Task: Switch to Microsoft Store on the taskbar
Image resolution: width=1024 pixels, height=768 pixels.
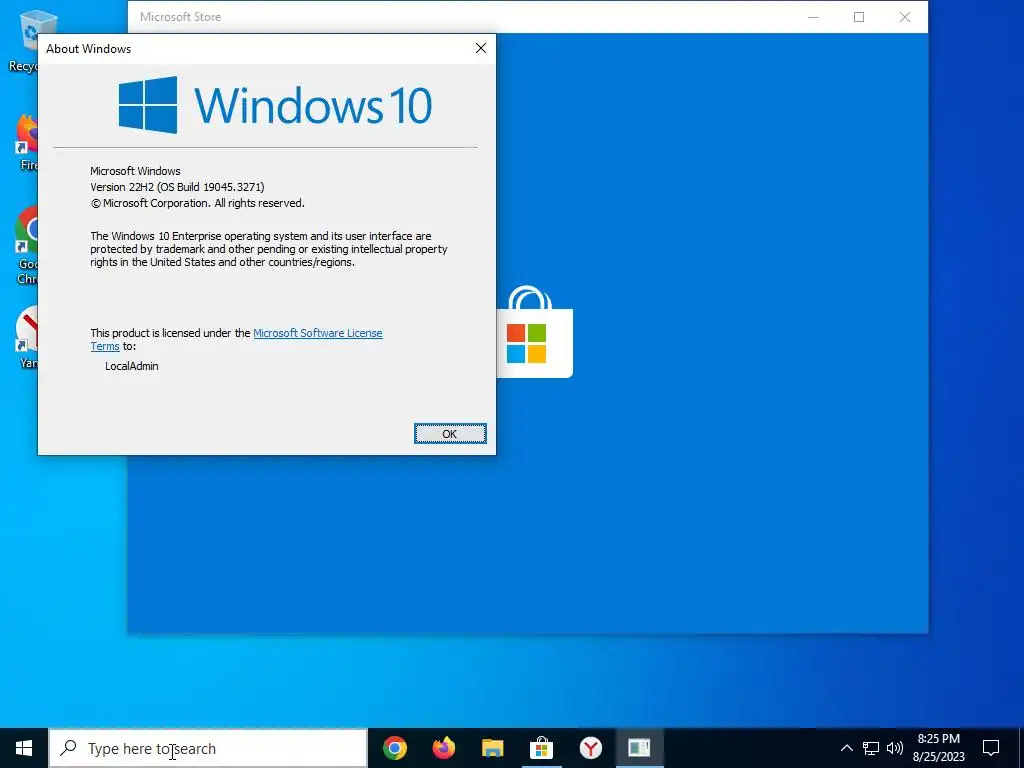Action: pyautogui.click(x=541, y=748)
